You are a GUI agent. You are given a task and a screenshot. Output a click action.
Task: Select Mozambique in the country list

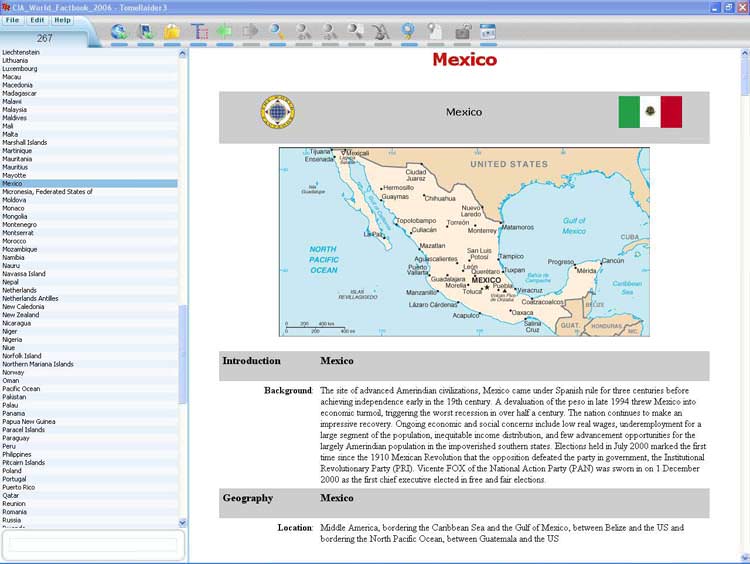coord(20,249)
